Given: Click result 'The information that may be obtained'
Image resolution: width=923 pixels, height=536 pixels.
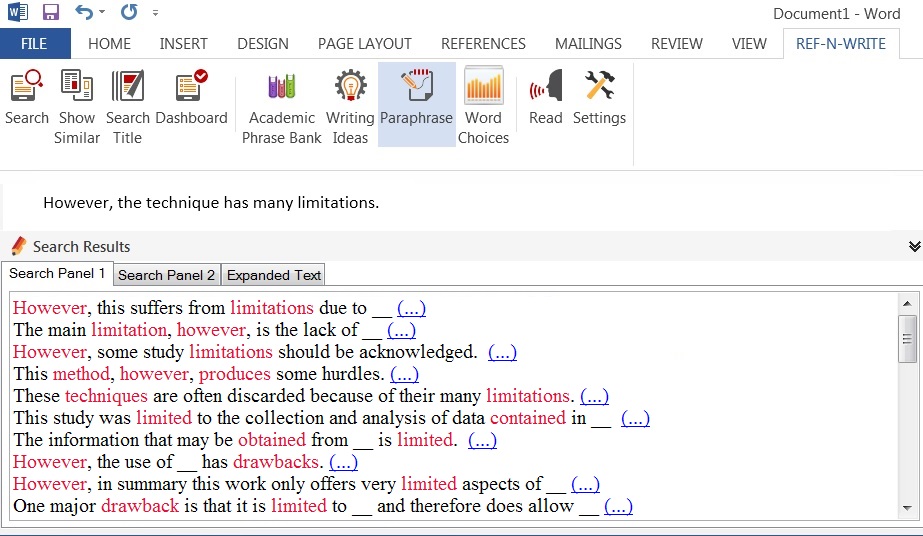Looking at the screenshot, I should coord(235,440).
